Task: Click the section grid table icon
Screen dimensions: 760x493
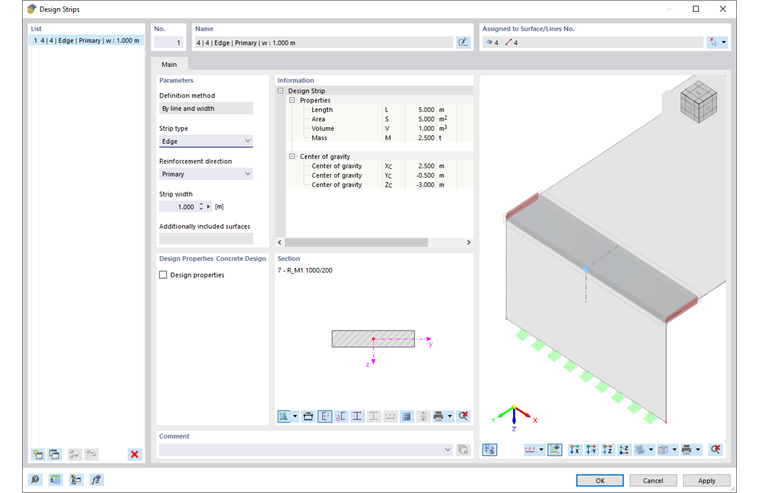Action: pyautogui.click(x=407, y=416)
